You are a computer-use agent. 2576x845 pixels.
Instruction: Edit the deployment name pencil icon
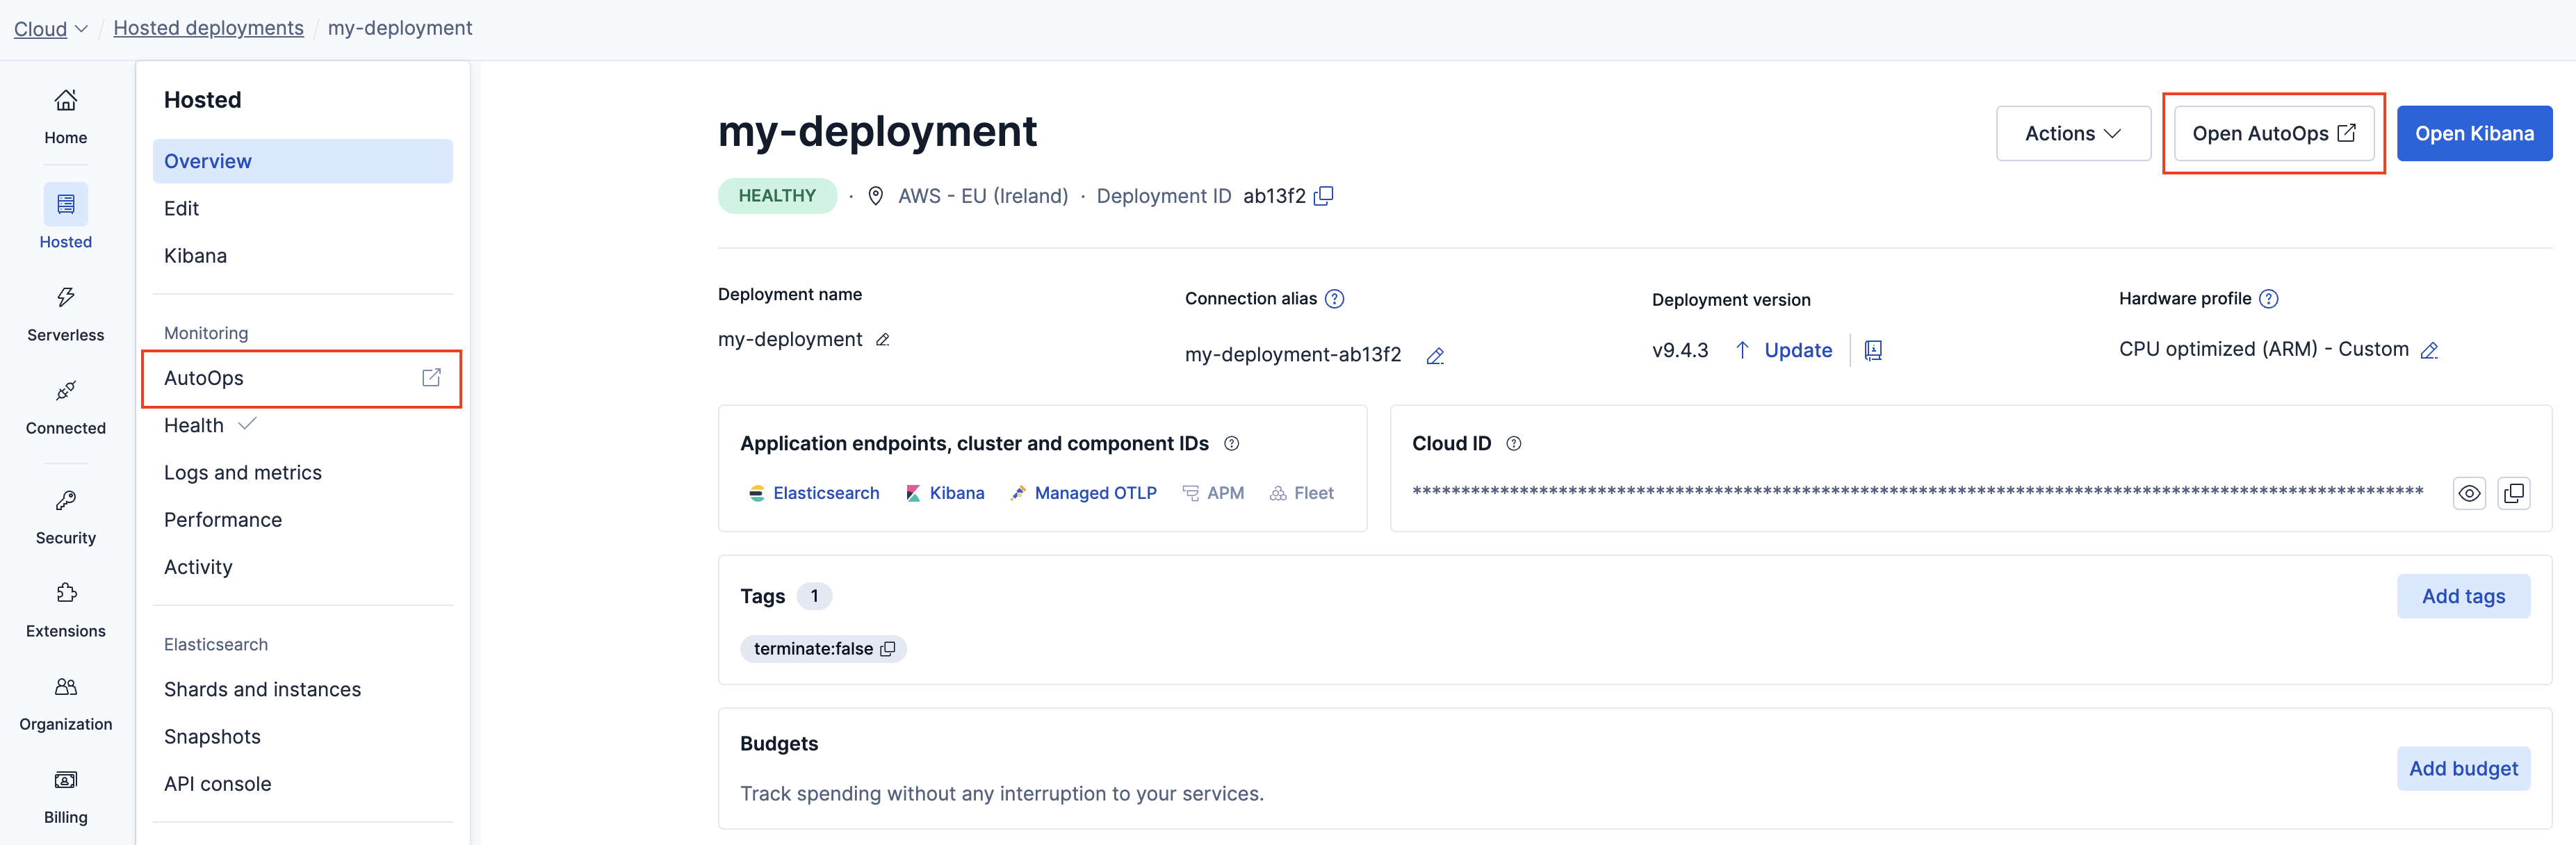pyautogui.click(x=882, y=340)
